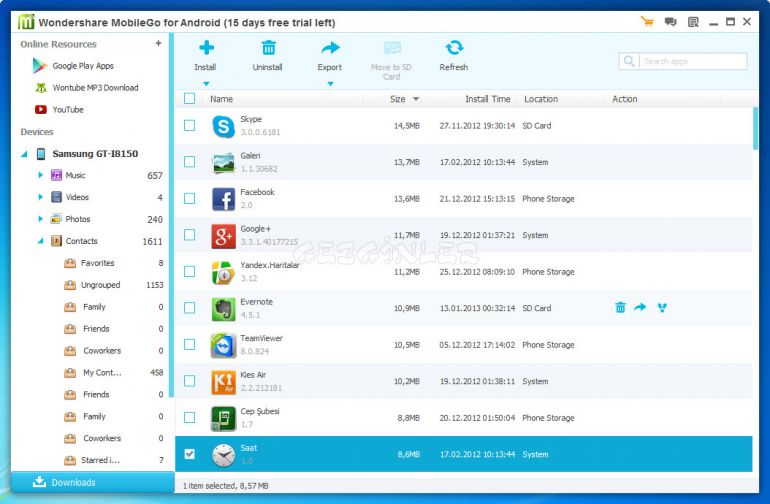Click the YouTube icon in sidebar

(x=41, y=110)
